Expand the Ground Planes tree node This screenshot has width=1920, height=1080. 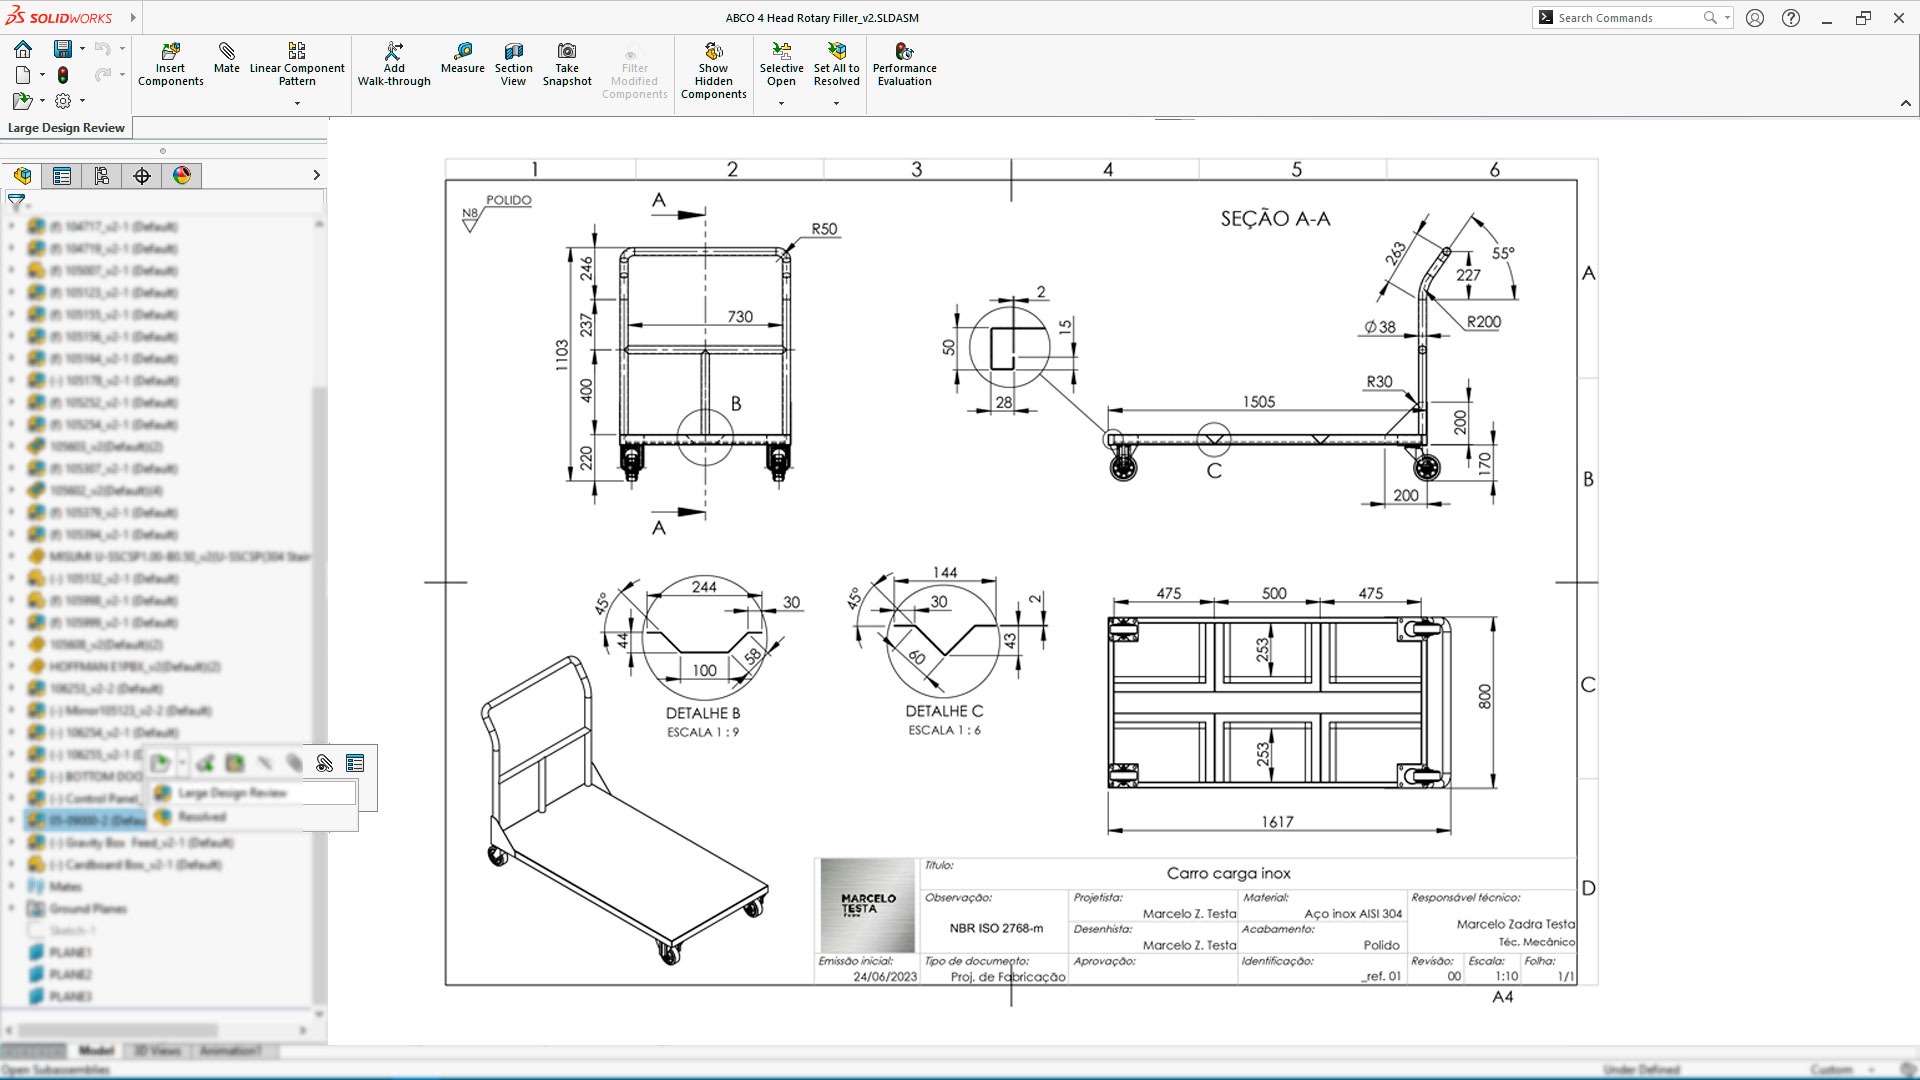12,909
